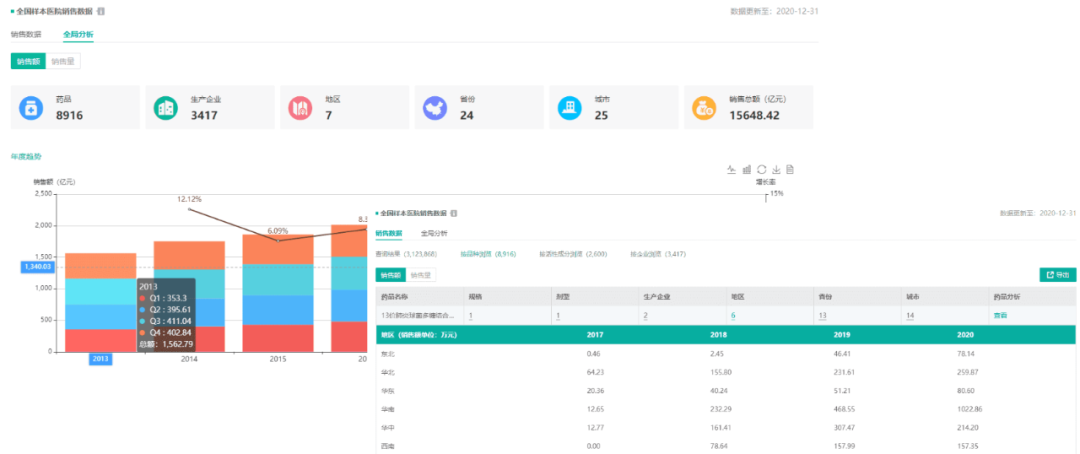Click the 地区 pink map icon
1080x454 pixels.
coord(299,108)
